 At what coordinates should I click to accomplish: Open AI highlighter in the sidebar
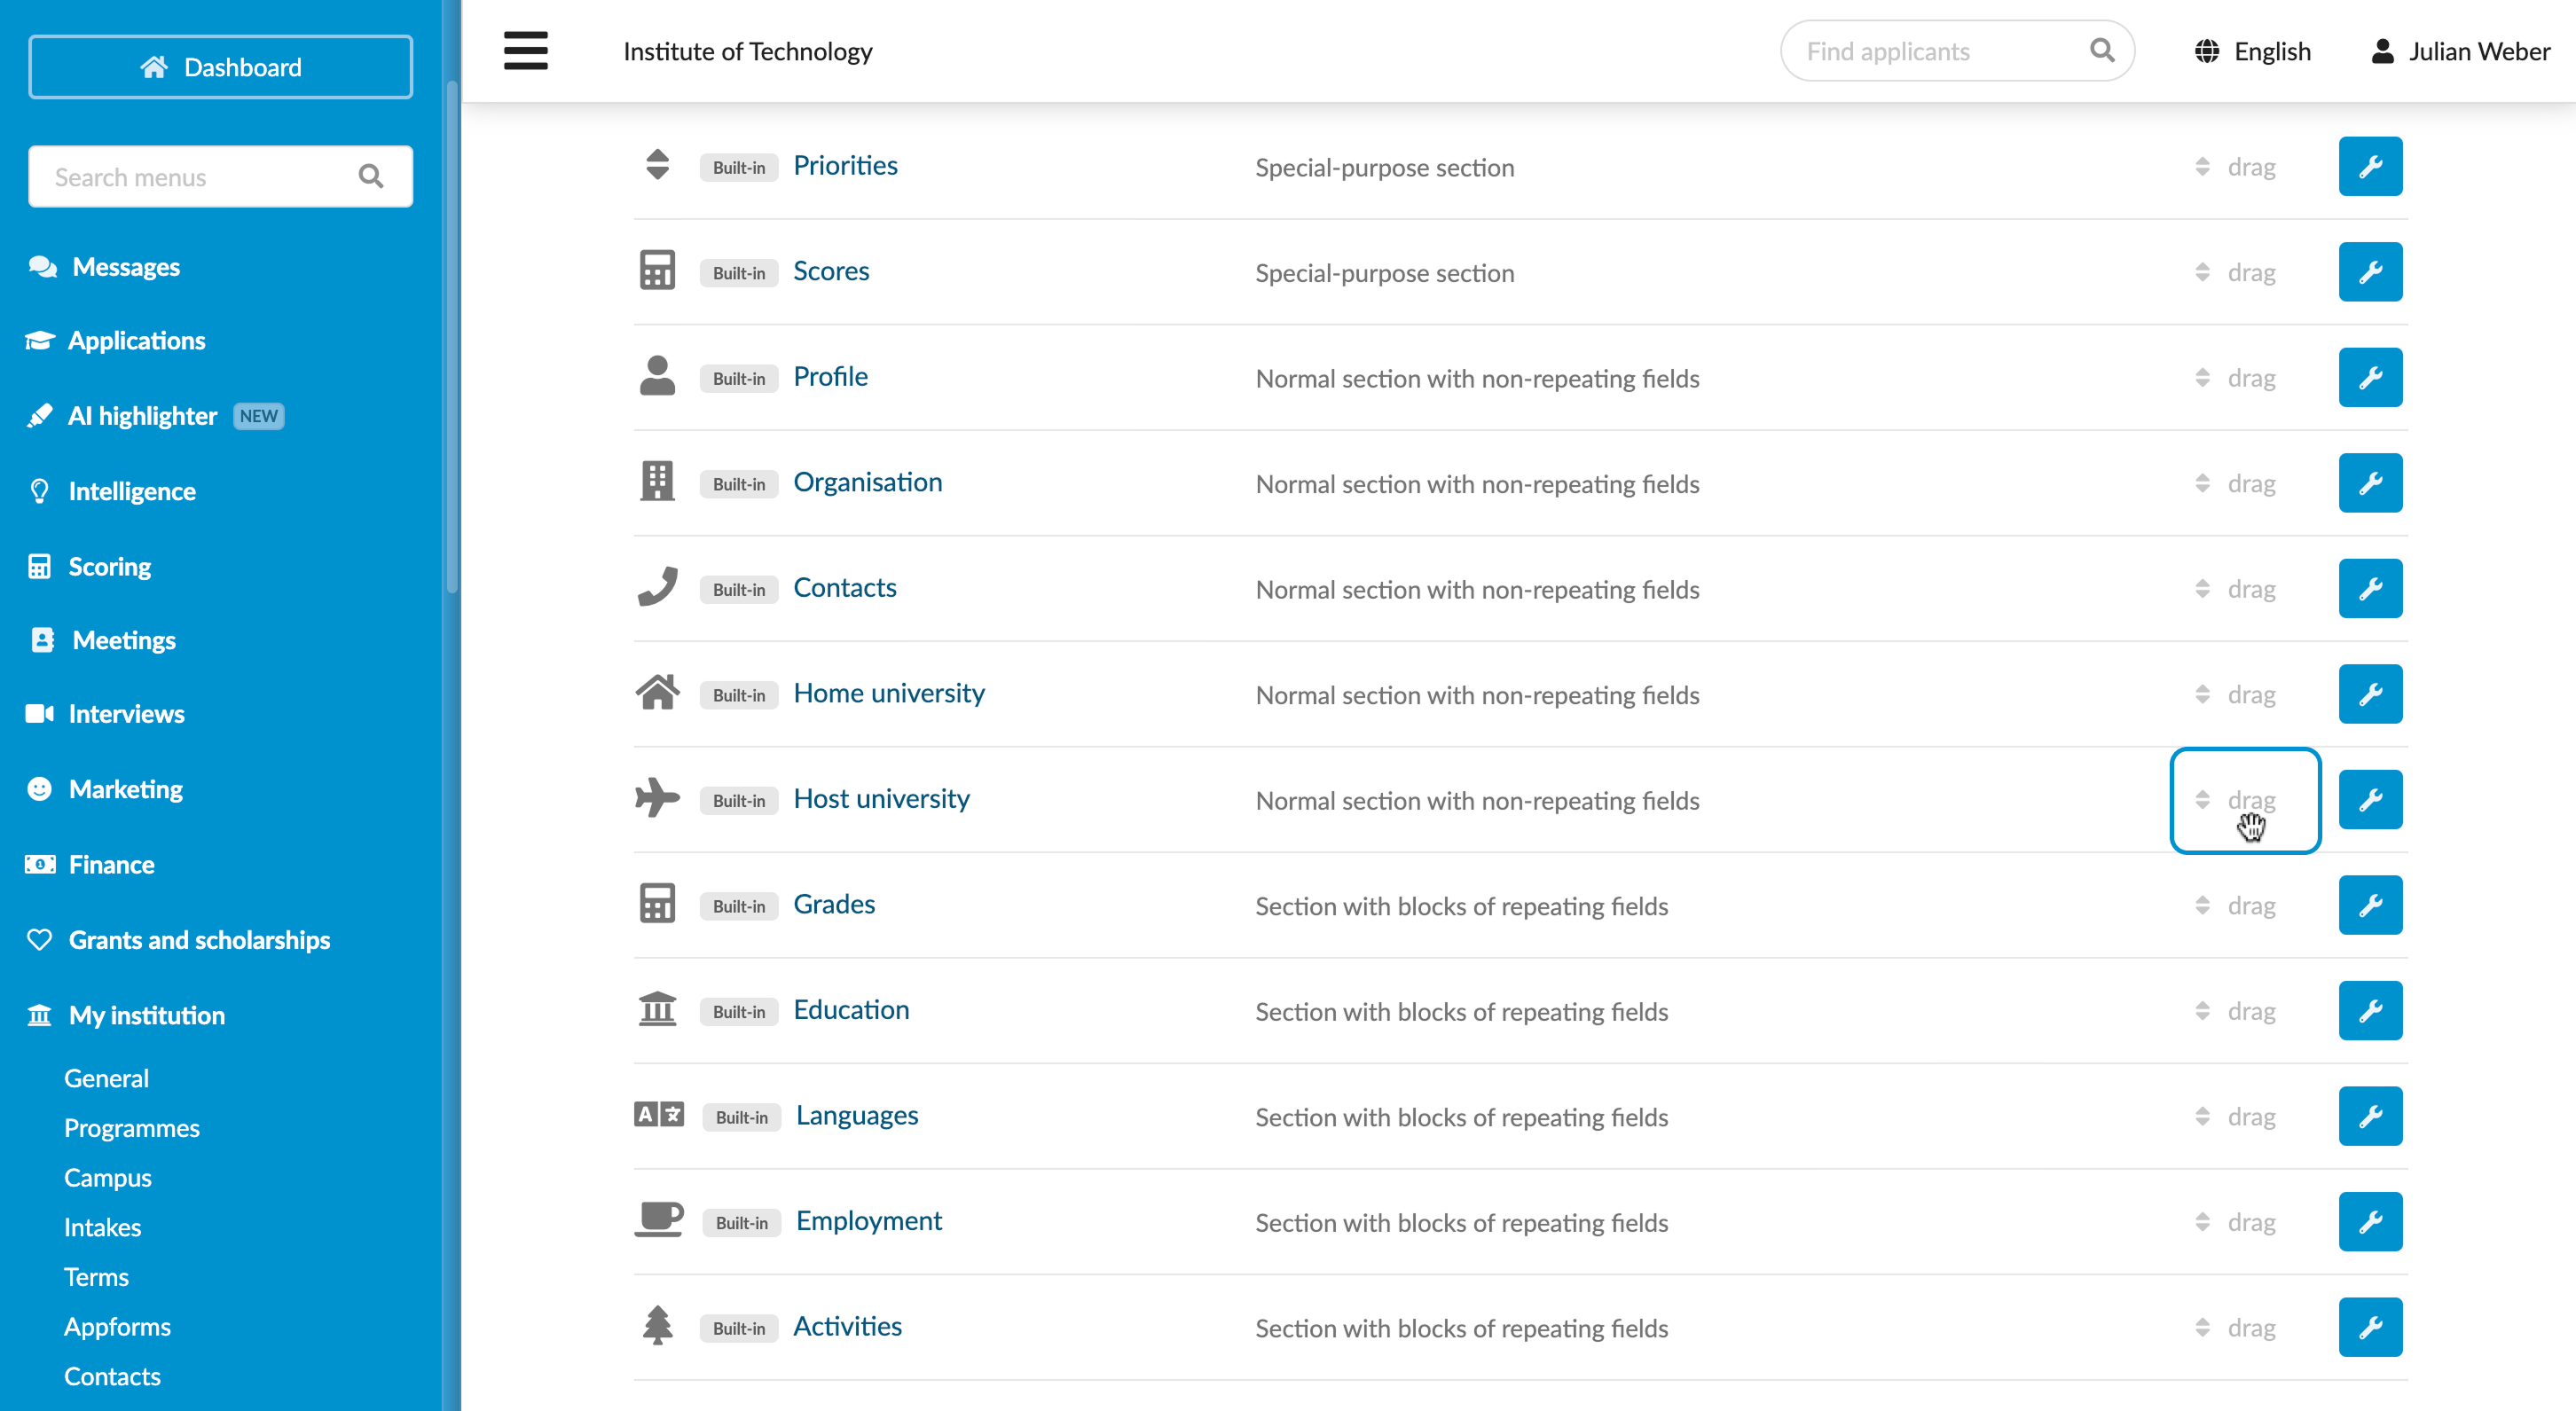tap(141, 416)
